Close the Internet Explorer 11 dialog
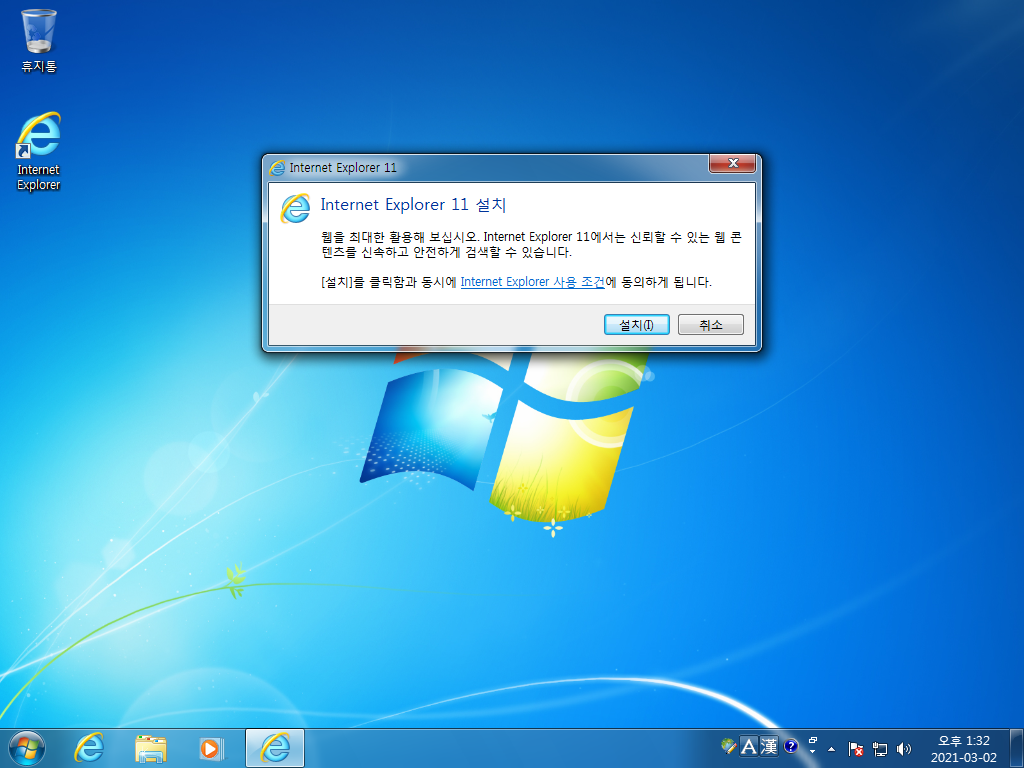Viewport: 1024px width, 768px height. (x=732, y=163)
